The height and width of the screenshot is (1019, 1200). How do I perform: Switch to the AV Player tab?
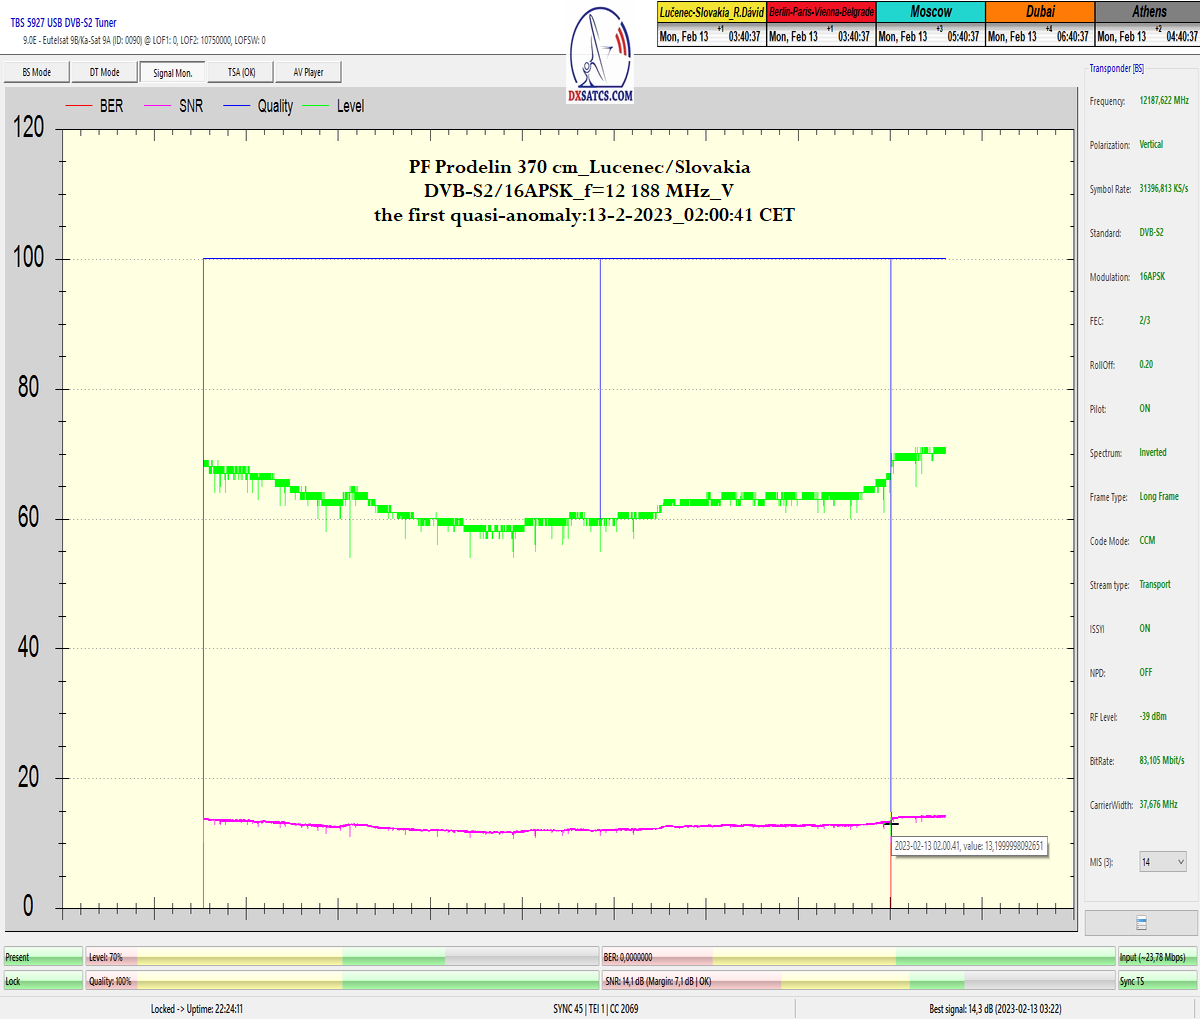308,72
